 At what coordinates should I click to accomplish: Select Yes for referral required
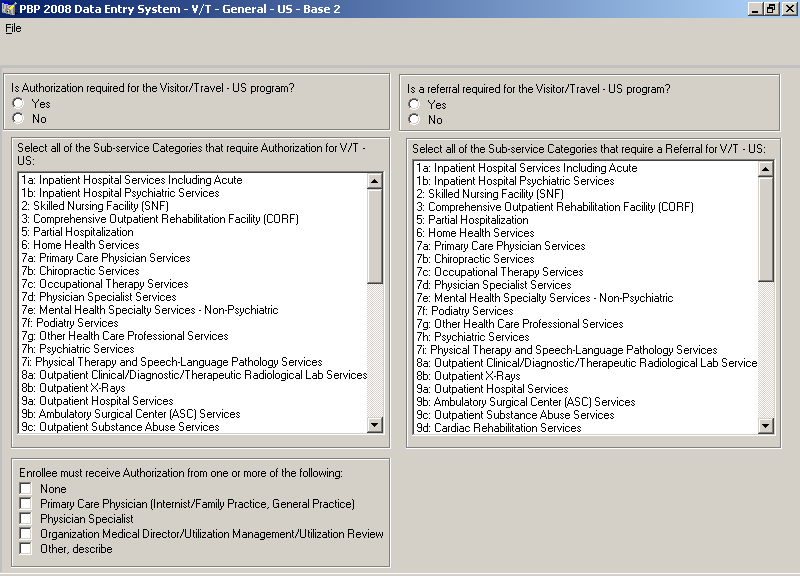(414, 104)
